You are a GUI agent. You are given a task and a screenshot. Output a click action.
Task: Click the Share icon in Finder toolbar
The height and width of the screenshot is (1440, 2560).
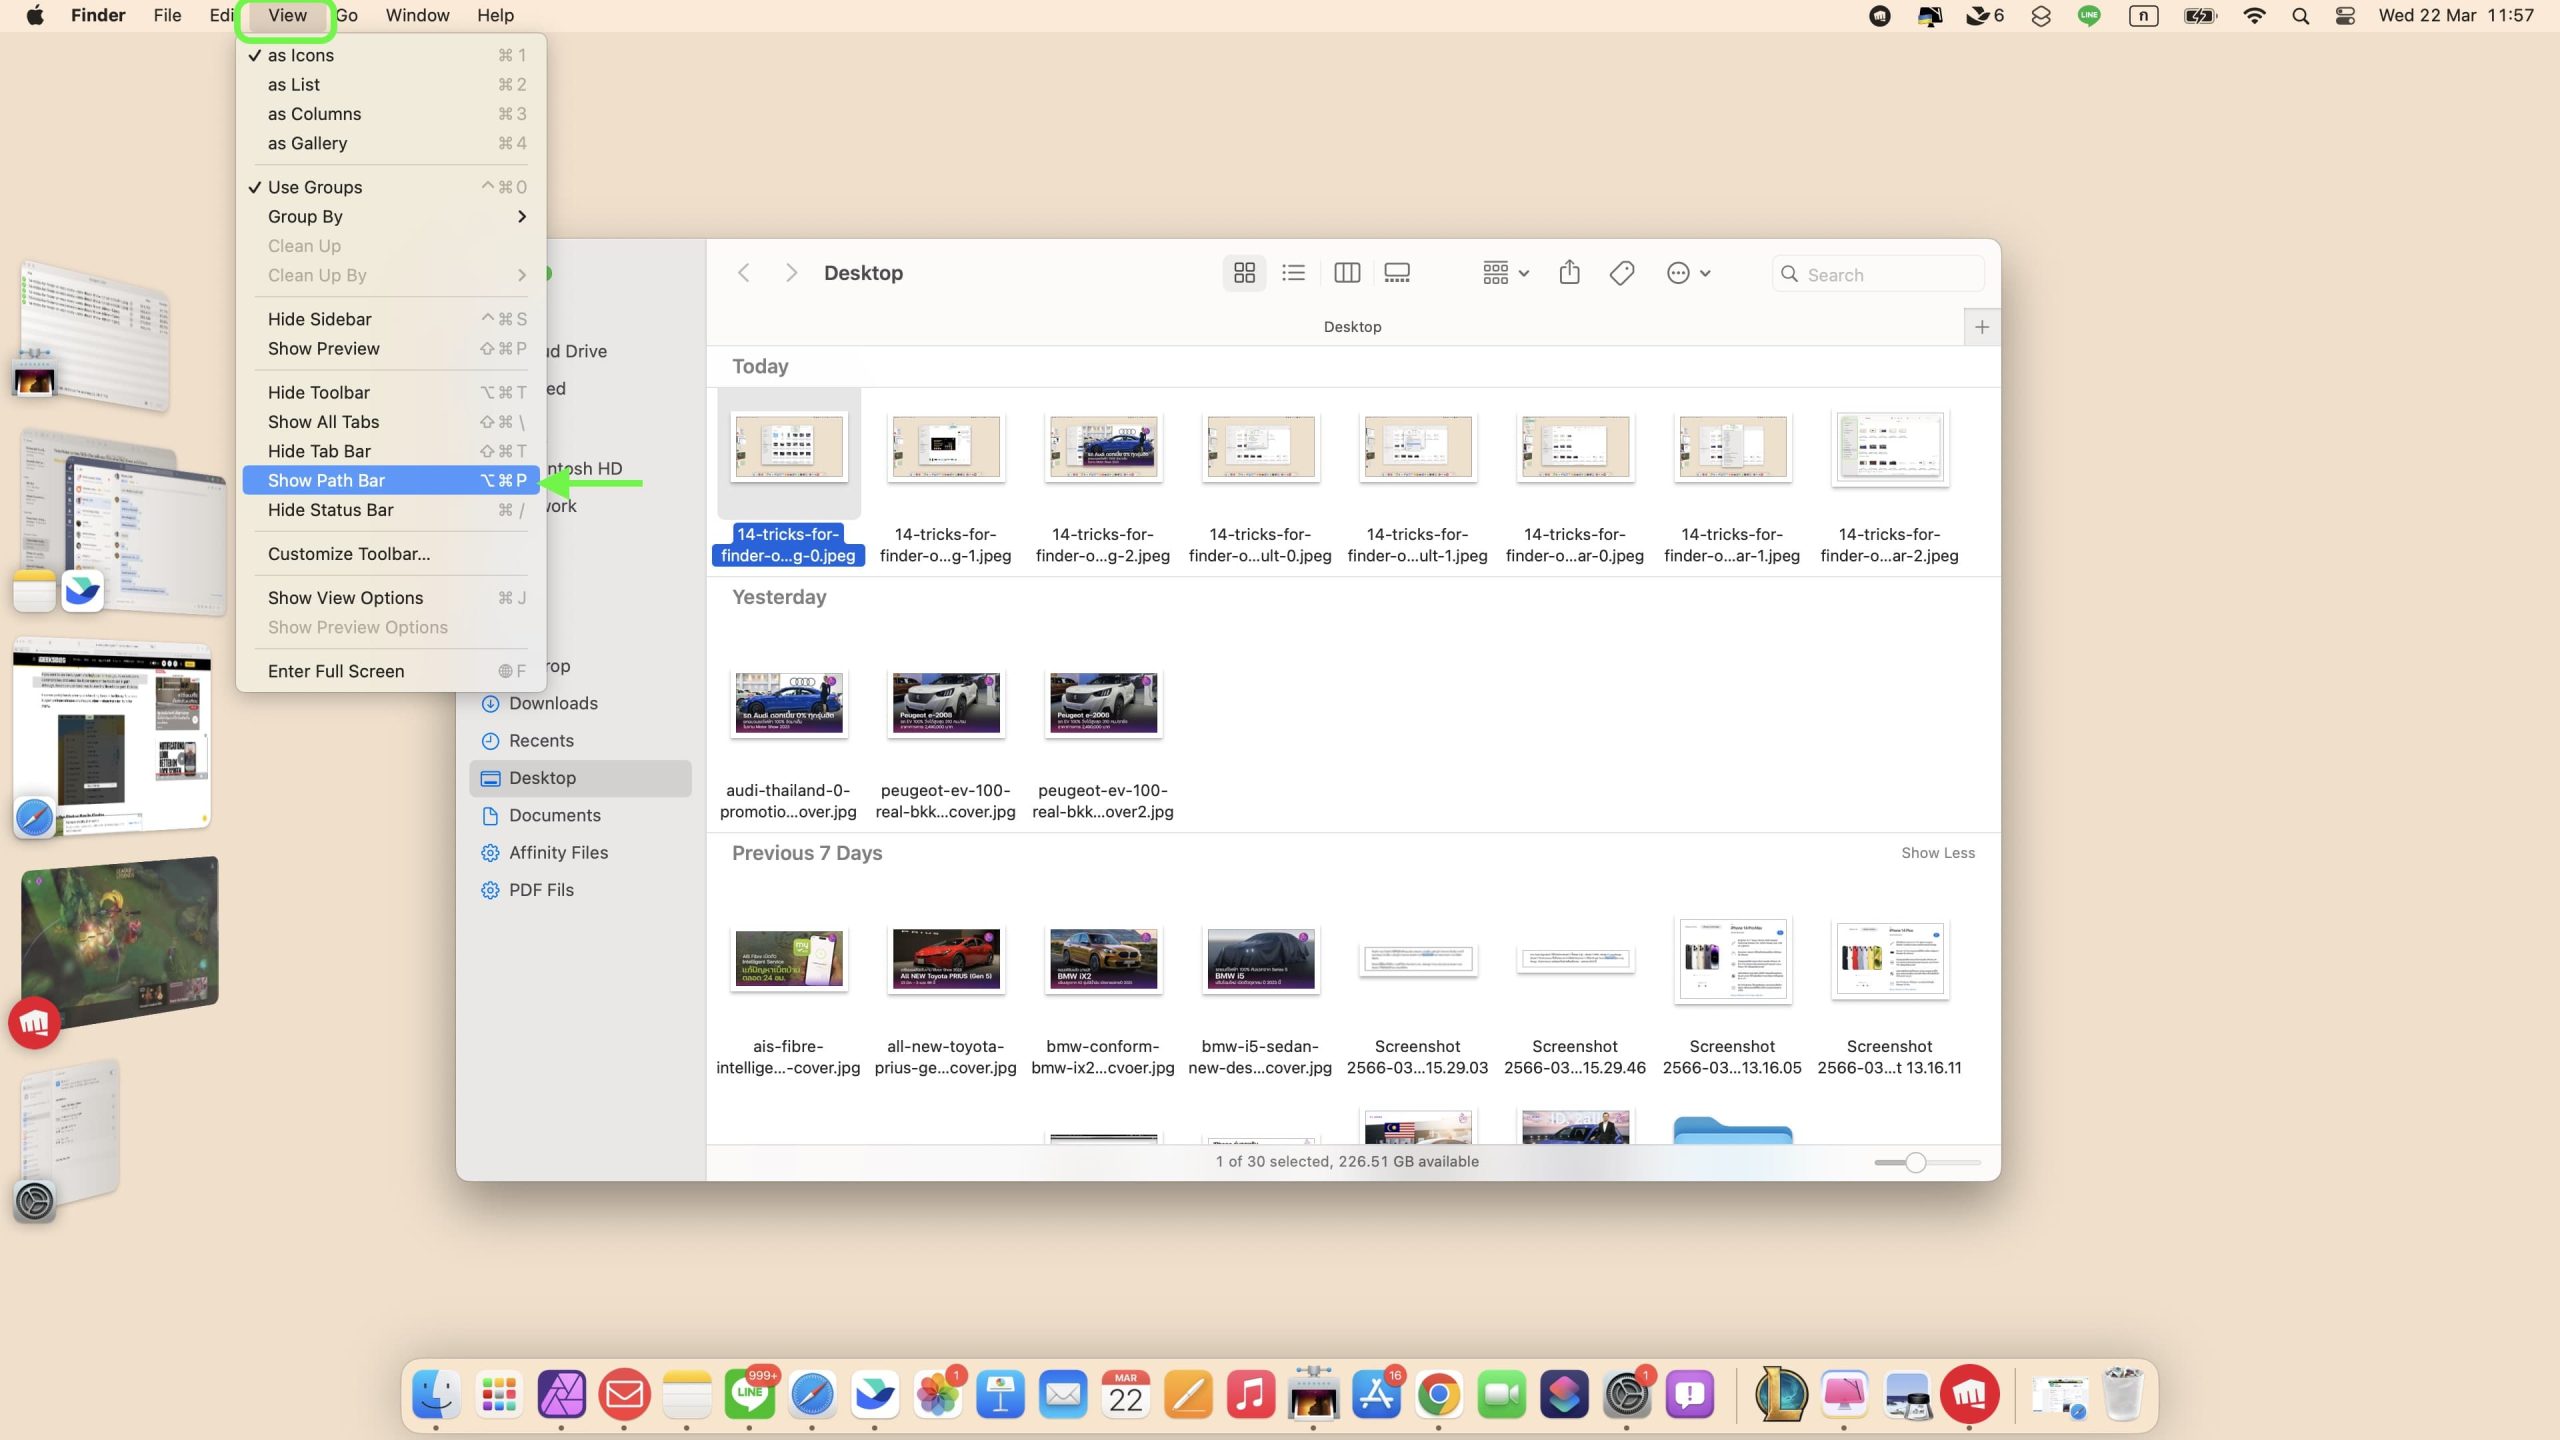(1569, 273)
